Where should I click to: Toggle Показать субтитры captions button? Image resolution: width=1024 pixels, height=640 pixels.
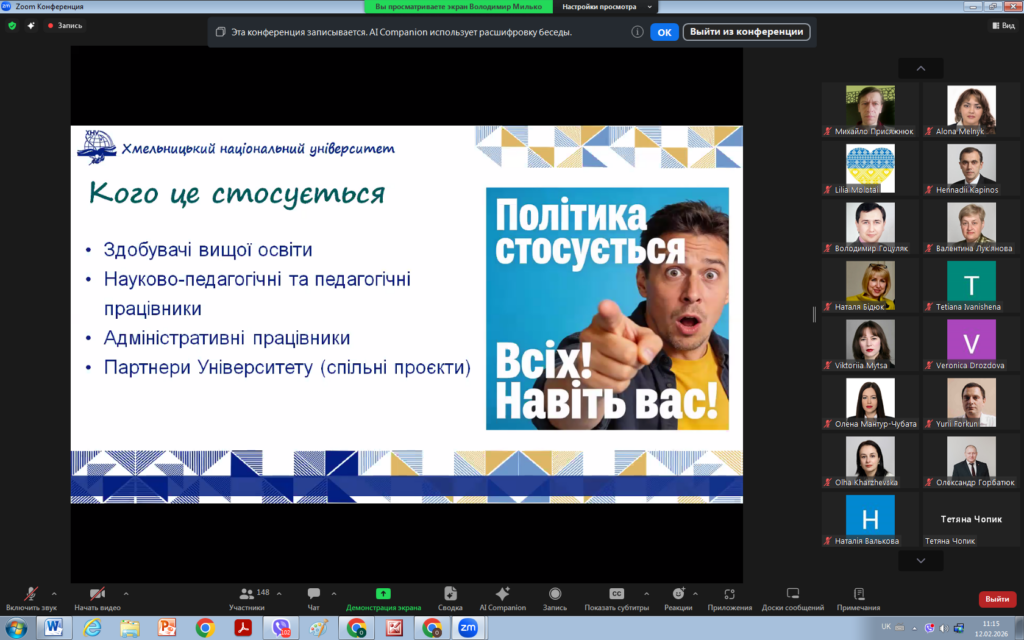point(616,594)
